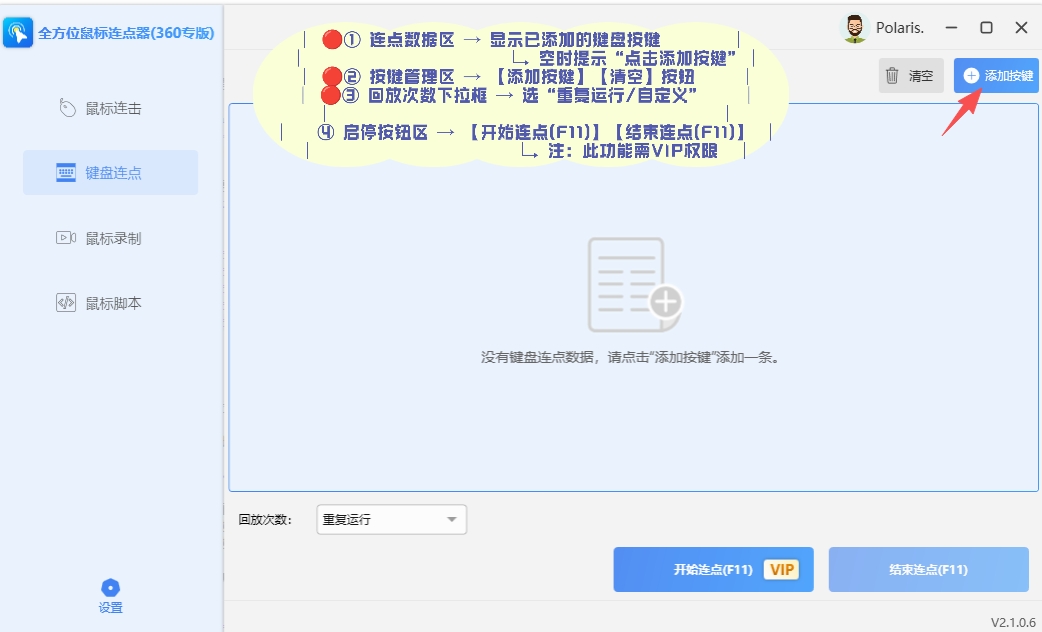Viewport: 1042px width, 632px height.
Task: Select the code icon next to 鼠标脚本
Action: click(66, 302)
